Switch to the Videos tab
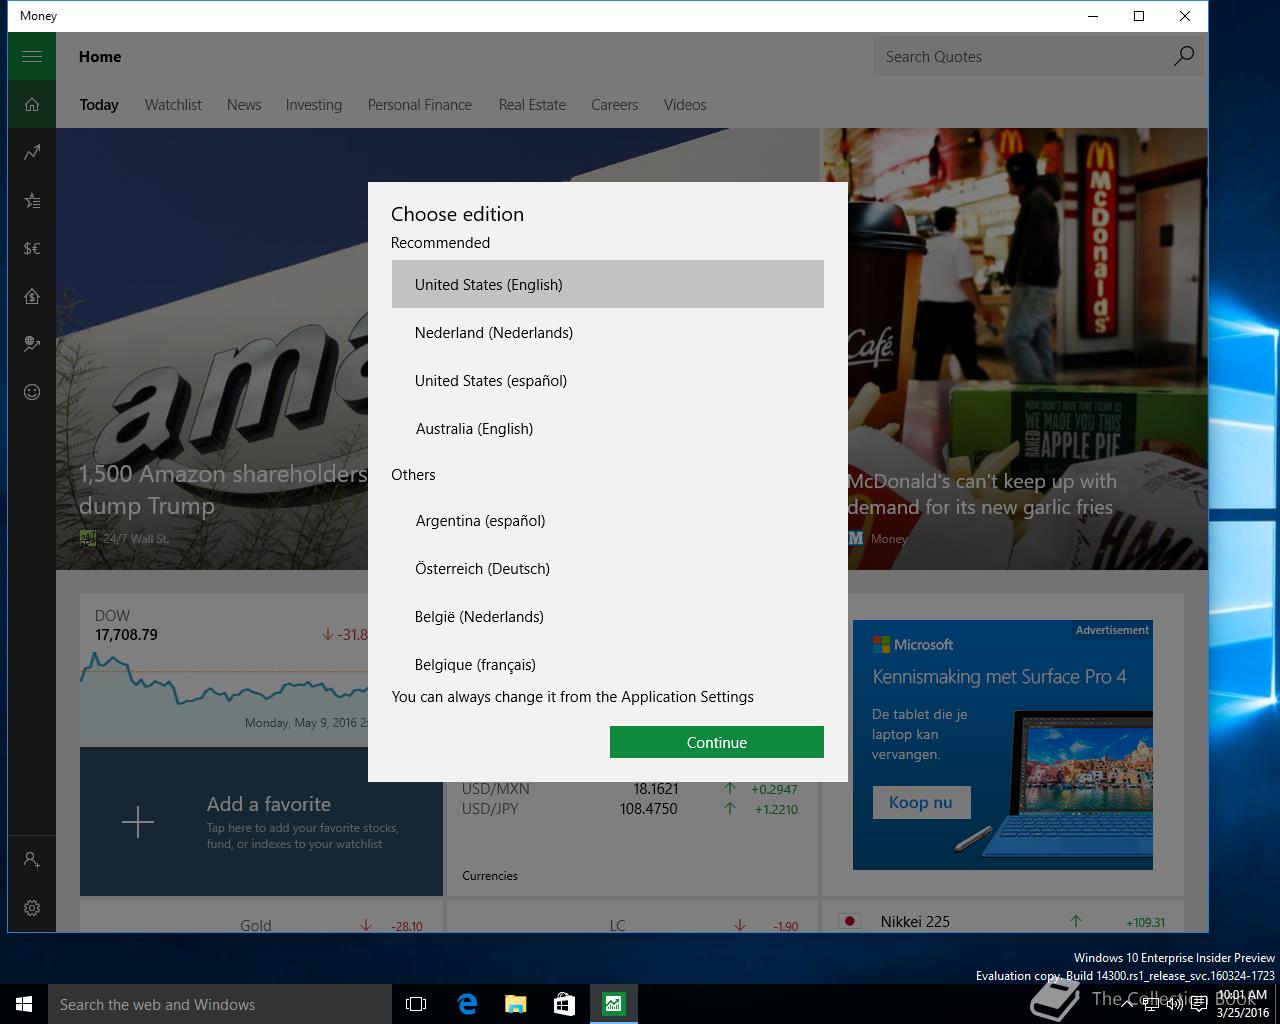1280x1024 pixels. [x=685, y=105]
